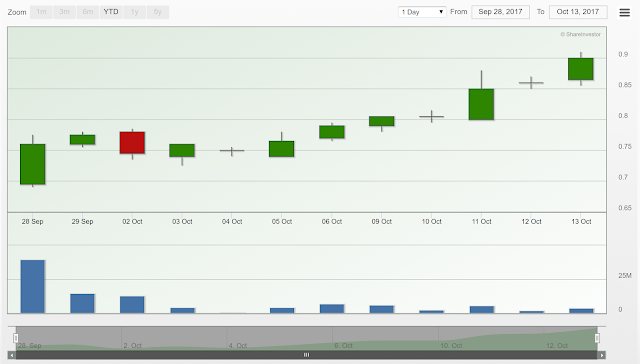Select the 3m zoom range
This screenshot has width=640, height=364.
[64, 12]
